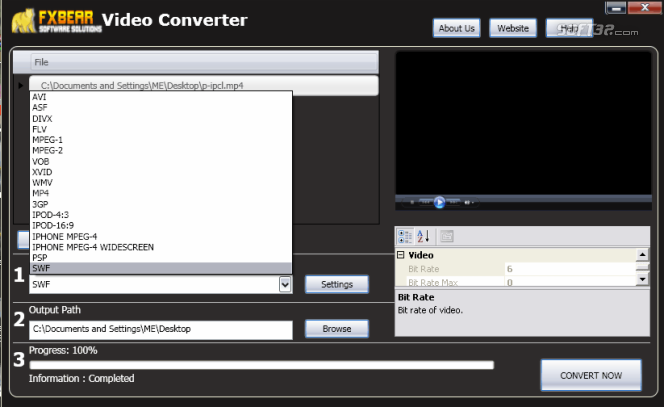
Task: Collapse the Video property category
Action: point(401,255)
